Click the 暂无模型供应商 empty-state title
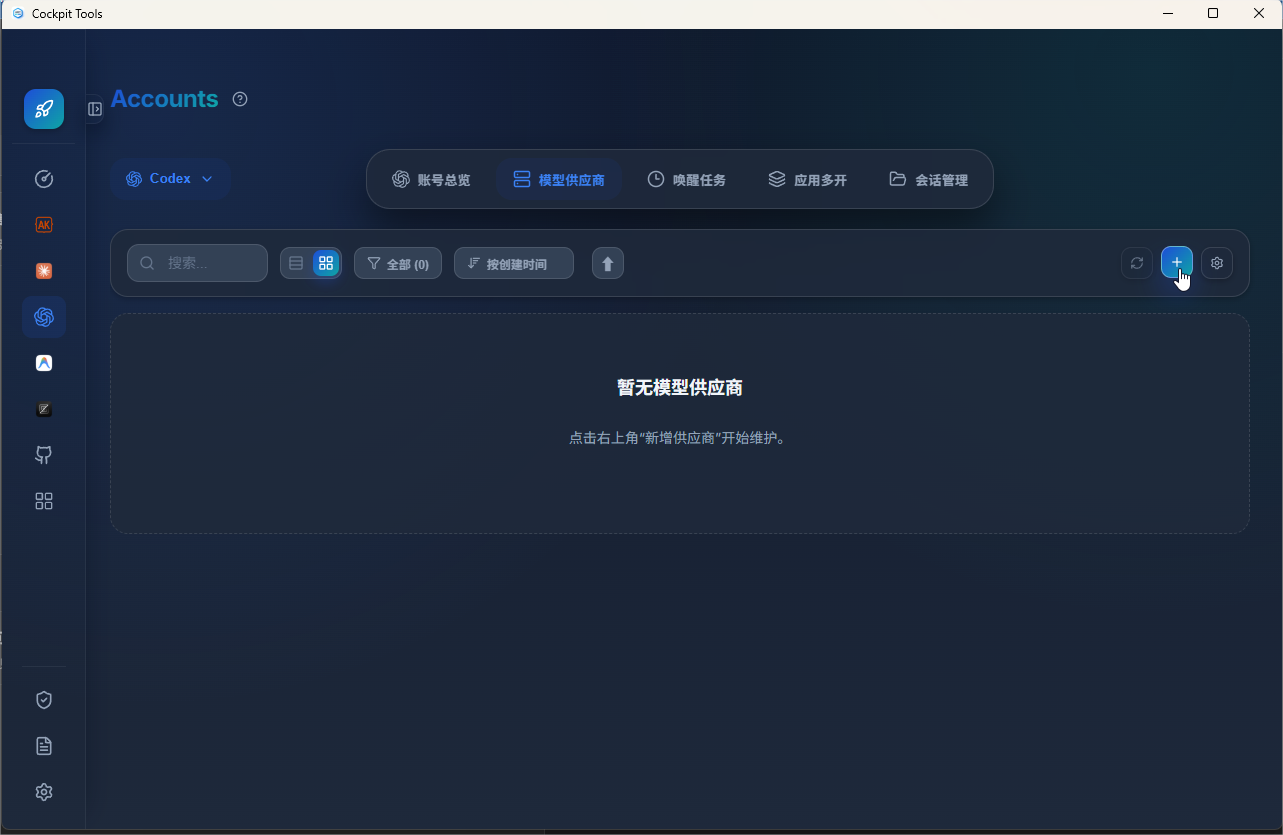The width and height of the screenshot is (1283, 835). pyautogui.click(x=680, y=387)
